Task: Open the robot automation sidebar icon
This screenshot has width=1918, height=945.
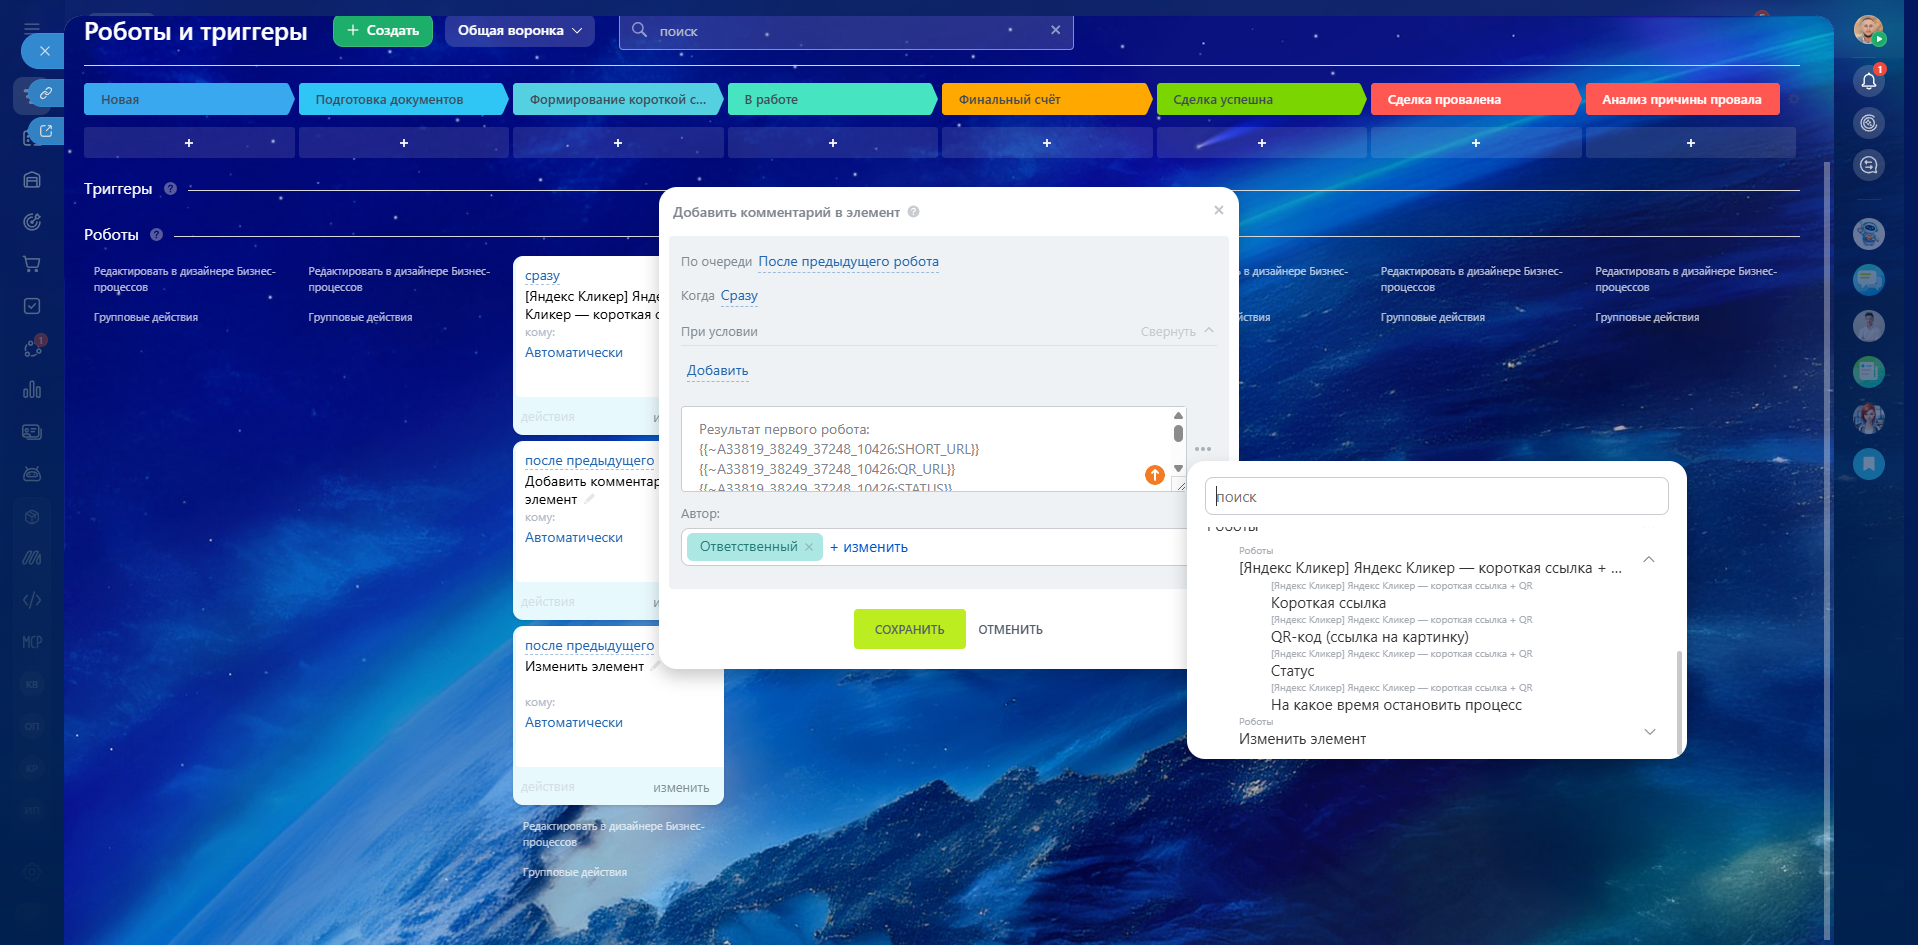Action: [32, 474]
